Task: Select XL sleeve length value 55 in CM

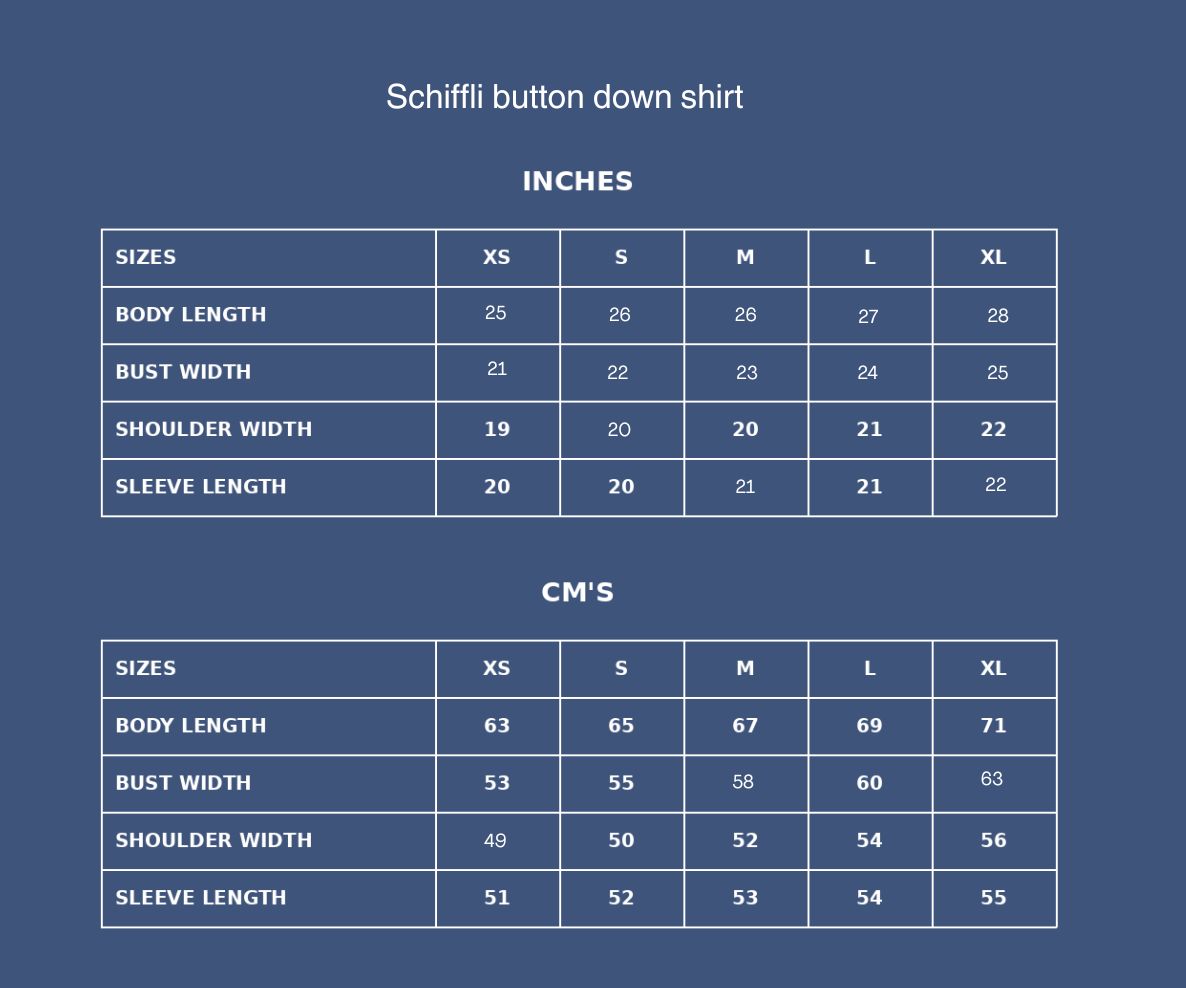Action: [x=993, y=898]
